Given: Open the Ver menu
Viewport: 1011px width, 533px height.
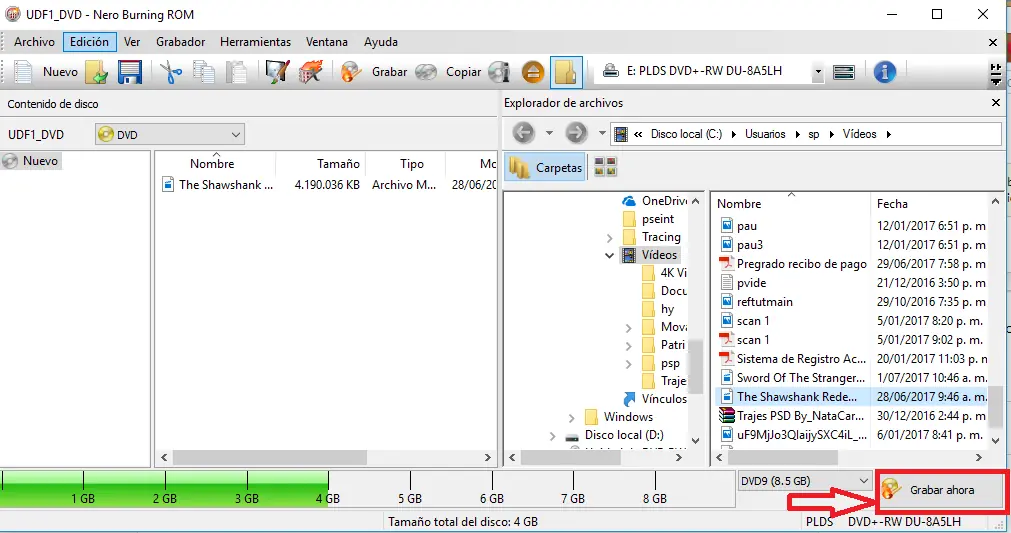Looking at the screenshot, I should click(132, 42).
